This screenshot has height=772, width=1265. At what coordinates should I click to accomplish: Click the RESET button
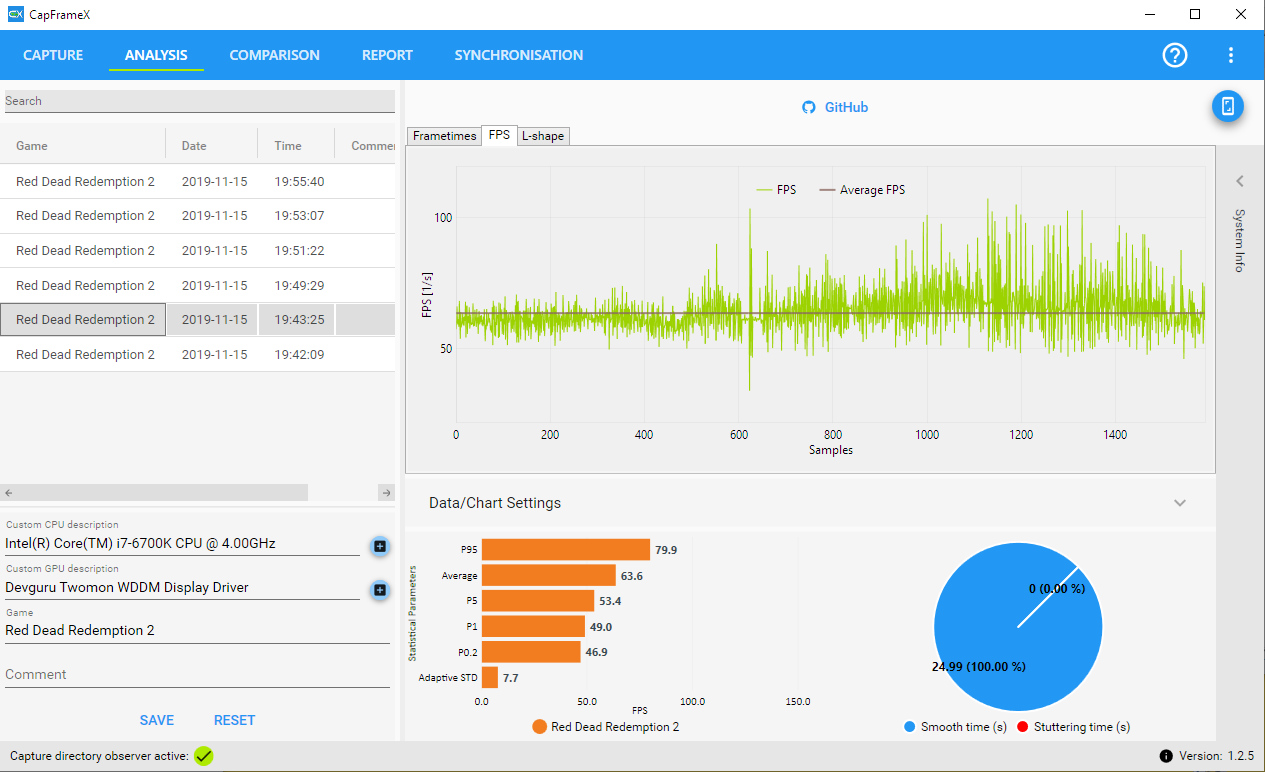234,720
